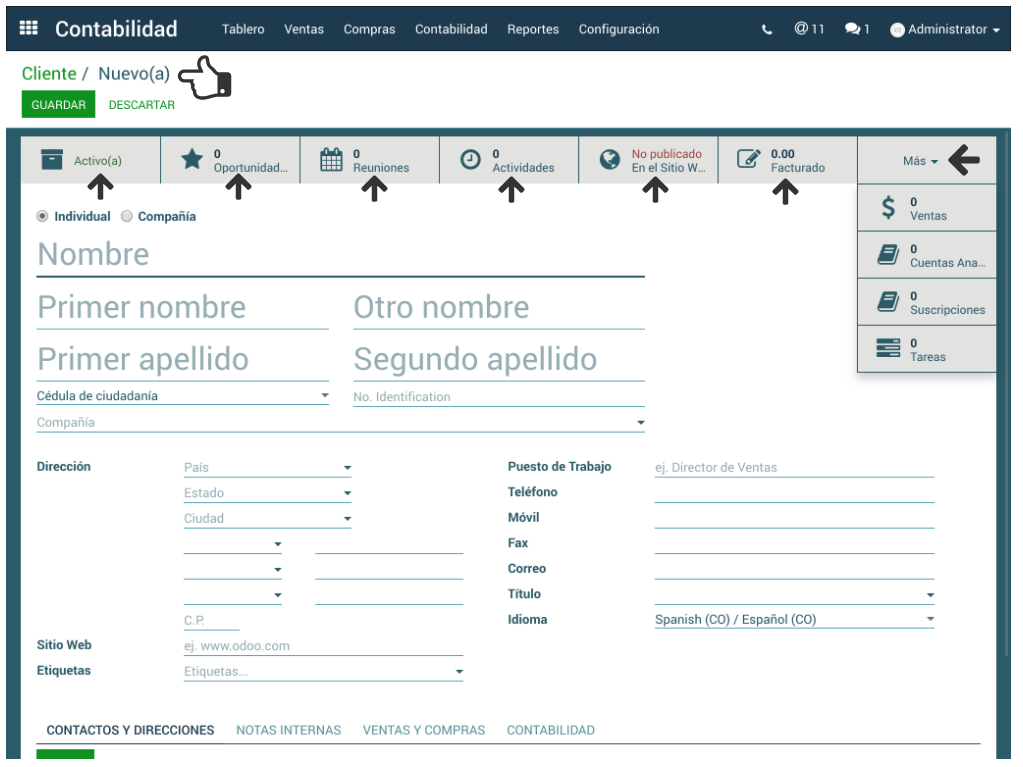1023x767 pixels.
Task: Expand the Más dropdown menu
Action: [920, 161]
